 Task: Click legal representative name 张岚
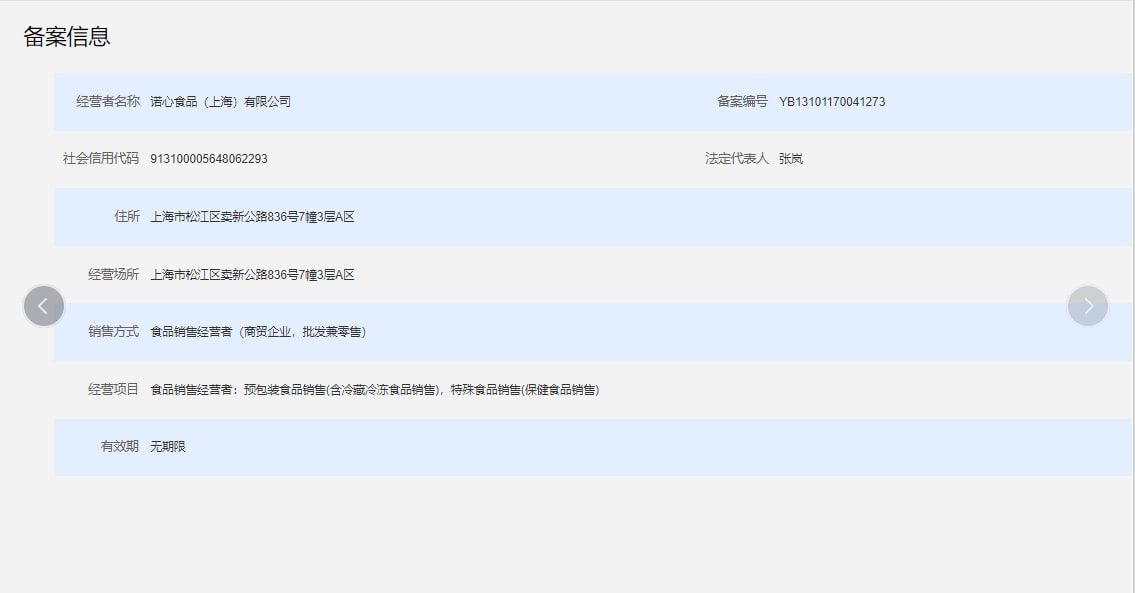coord(791,159)
